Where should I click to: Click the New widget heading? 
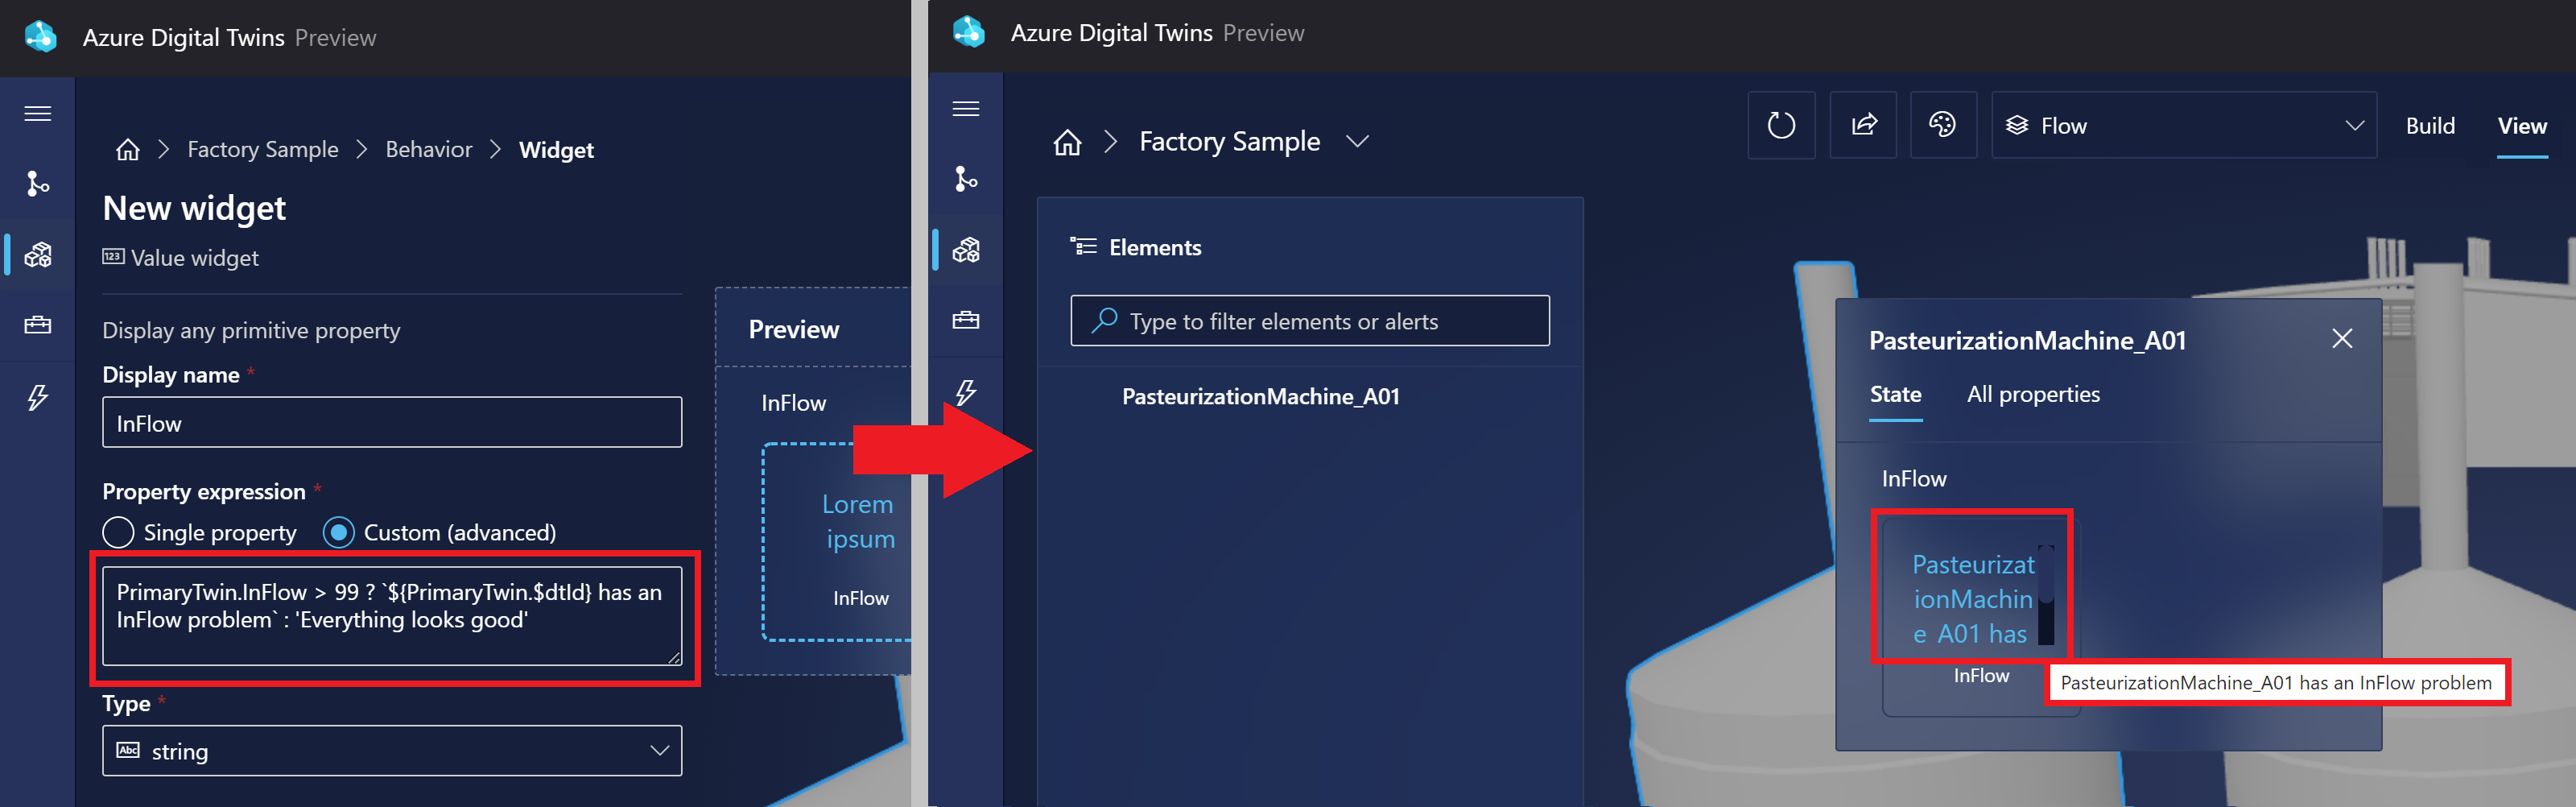[x=194, y=208]
